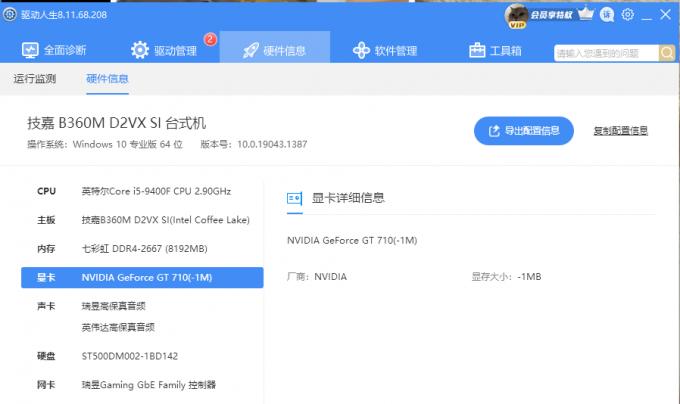Click the flower icon of 软件管理
This screenshot has width=680, height=404.
pos(361,51)
